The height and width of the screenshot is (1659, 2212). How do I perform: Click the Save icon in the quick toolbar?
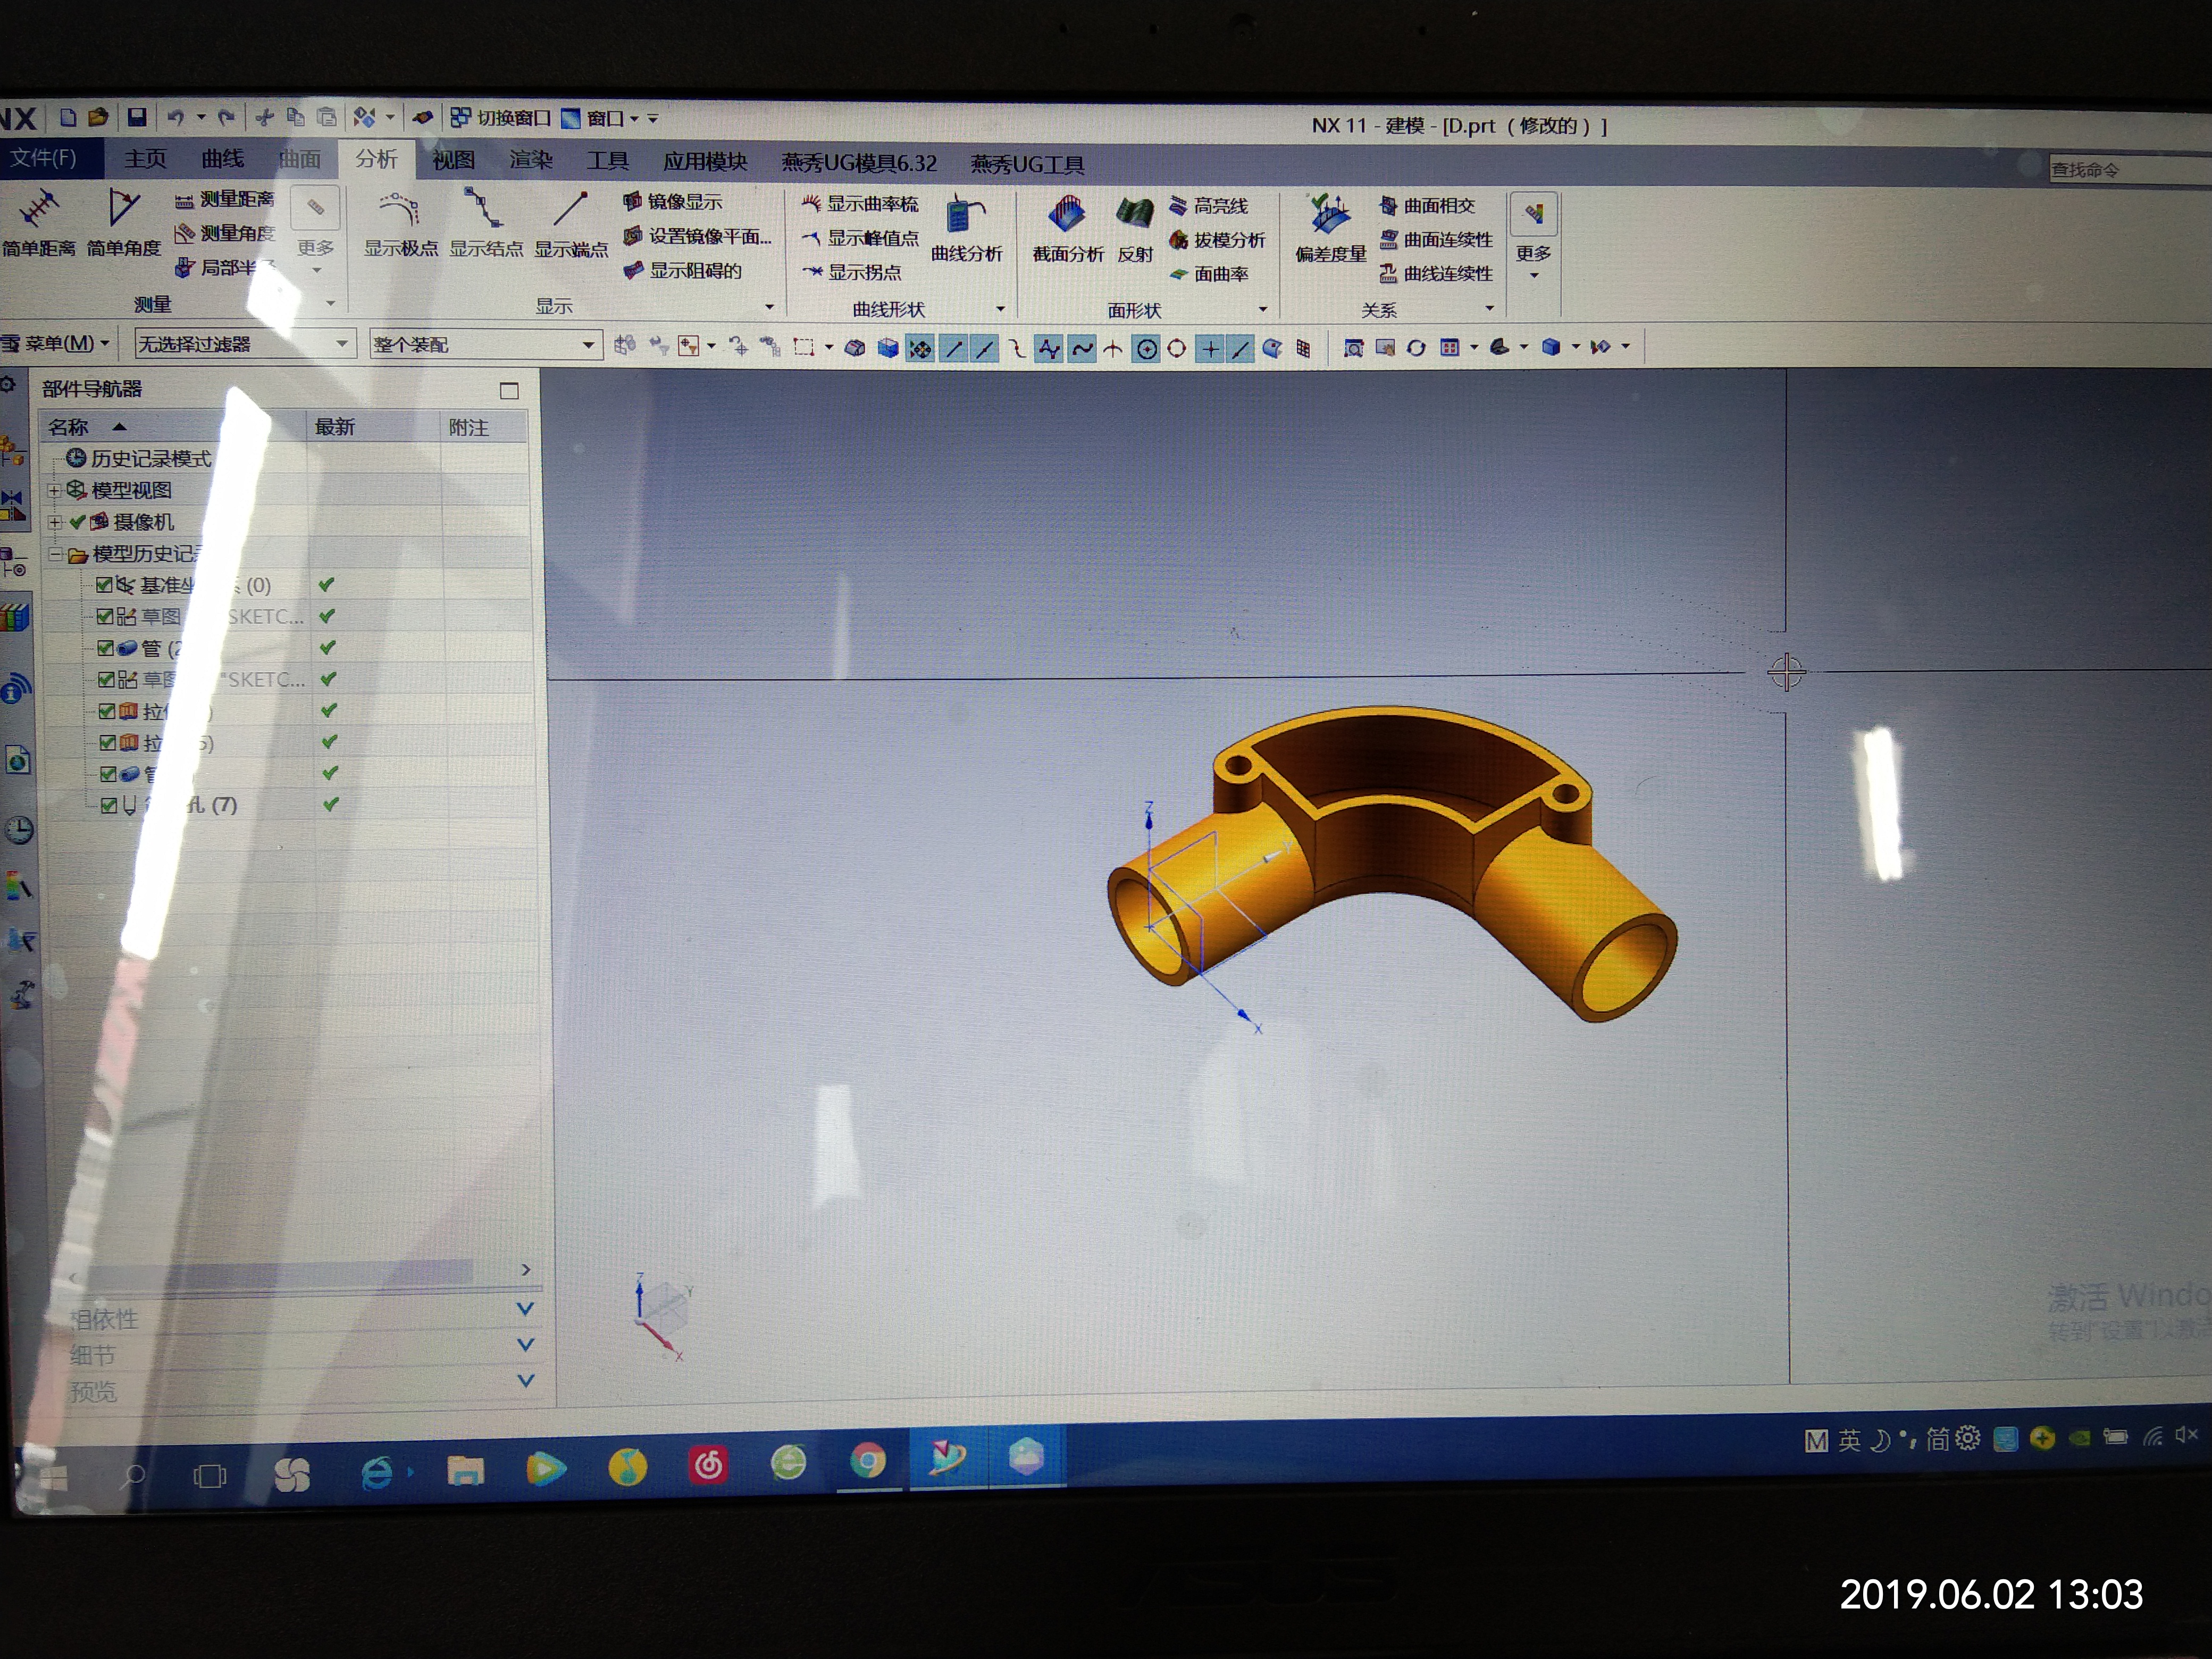(137, 117)
